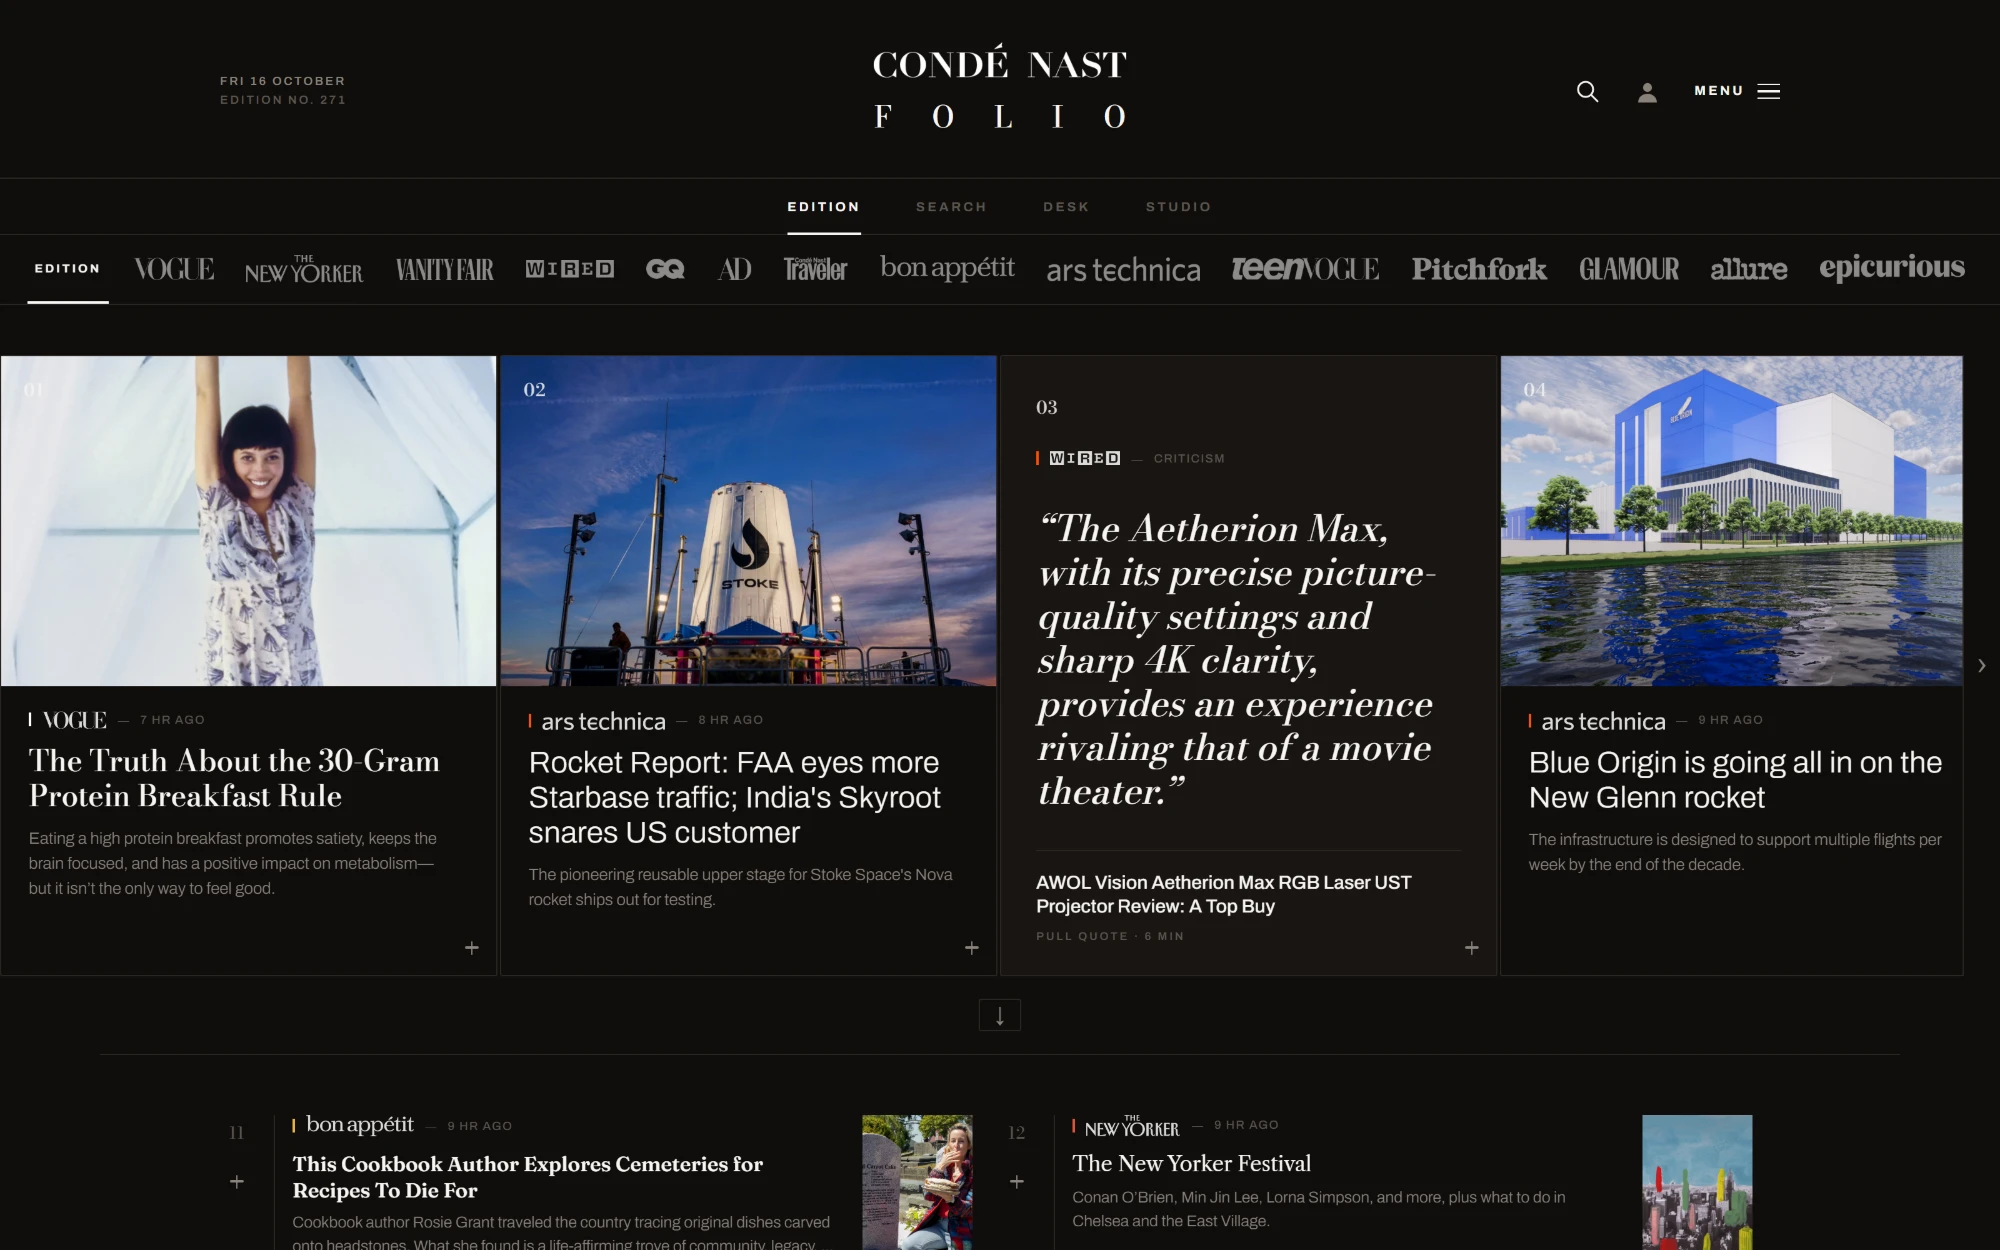Read Blue Origin New Glenn rocket headline
This screenshot has width=2000, height=1250.
pyautogui.click(x=1735, y=780)
